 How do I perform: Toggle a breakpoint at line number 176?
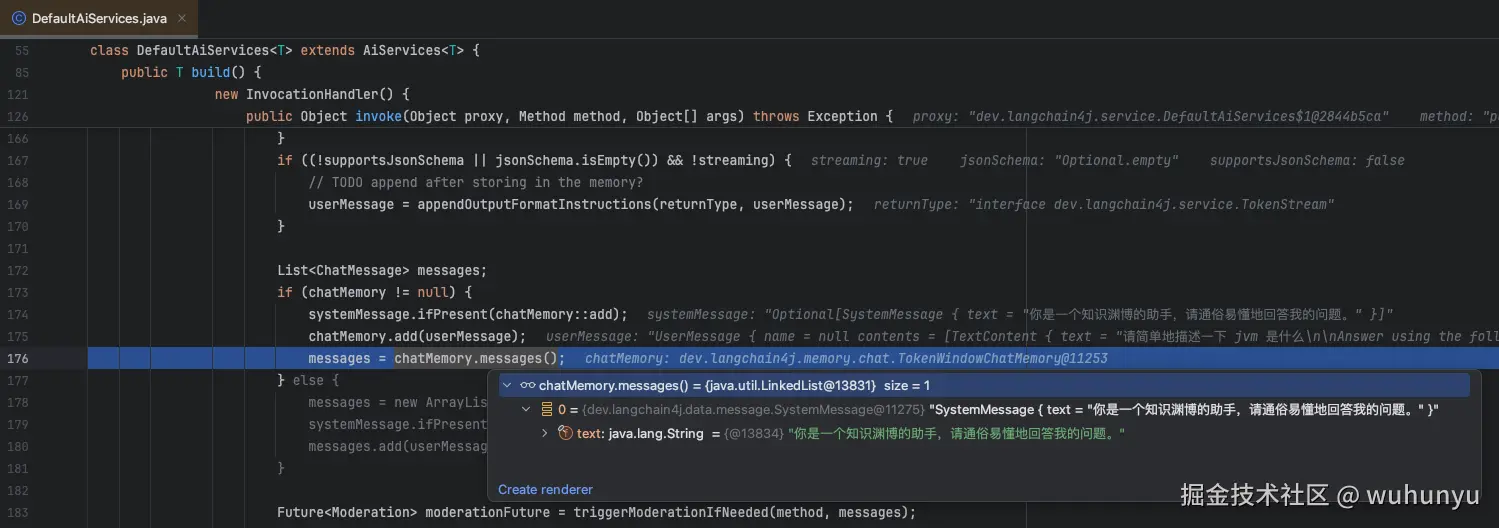[x=21, y=358]
